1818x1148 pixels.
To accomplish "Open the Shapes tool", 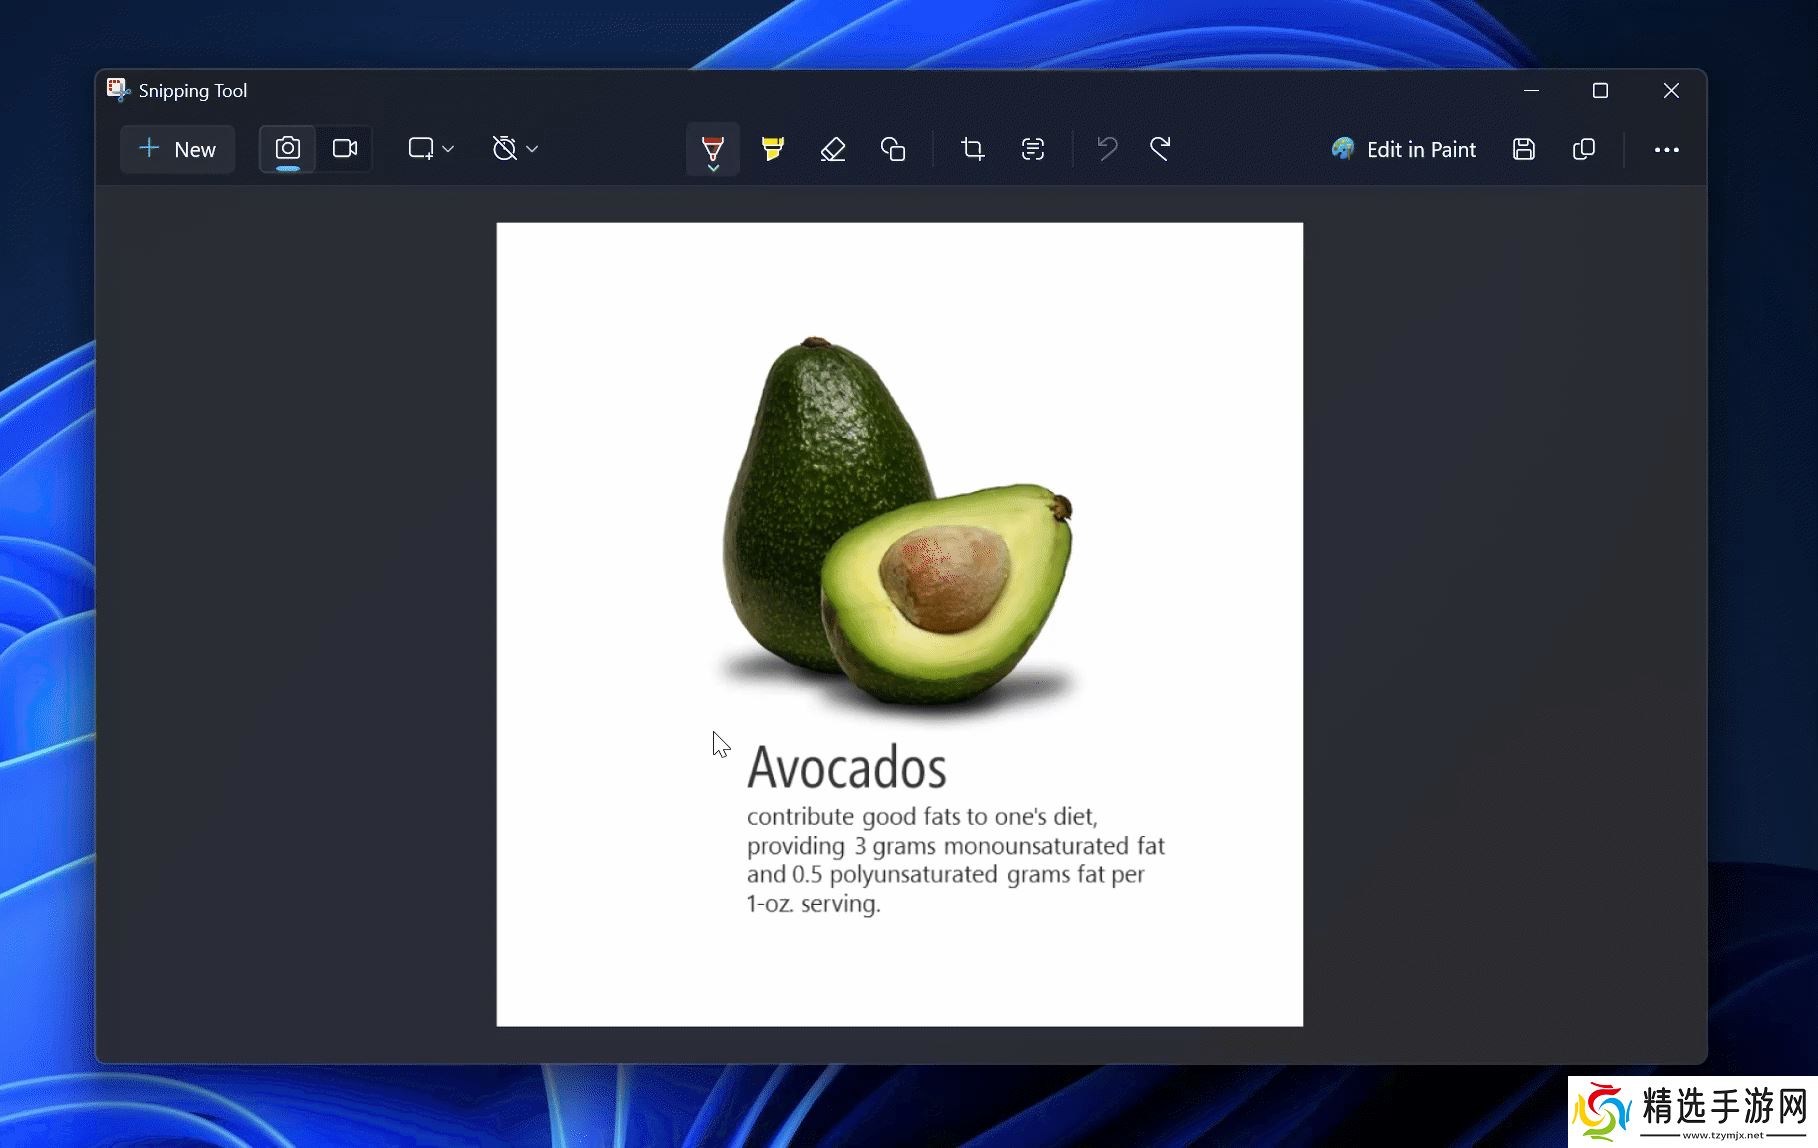I will 892,149.
